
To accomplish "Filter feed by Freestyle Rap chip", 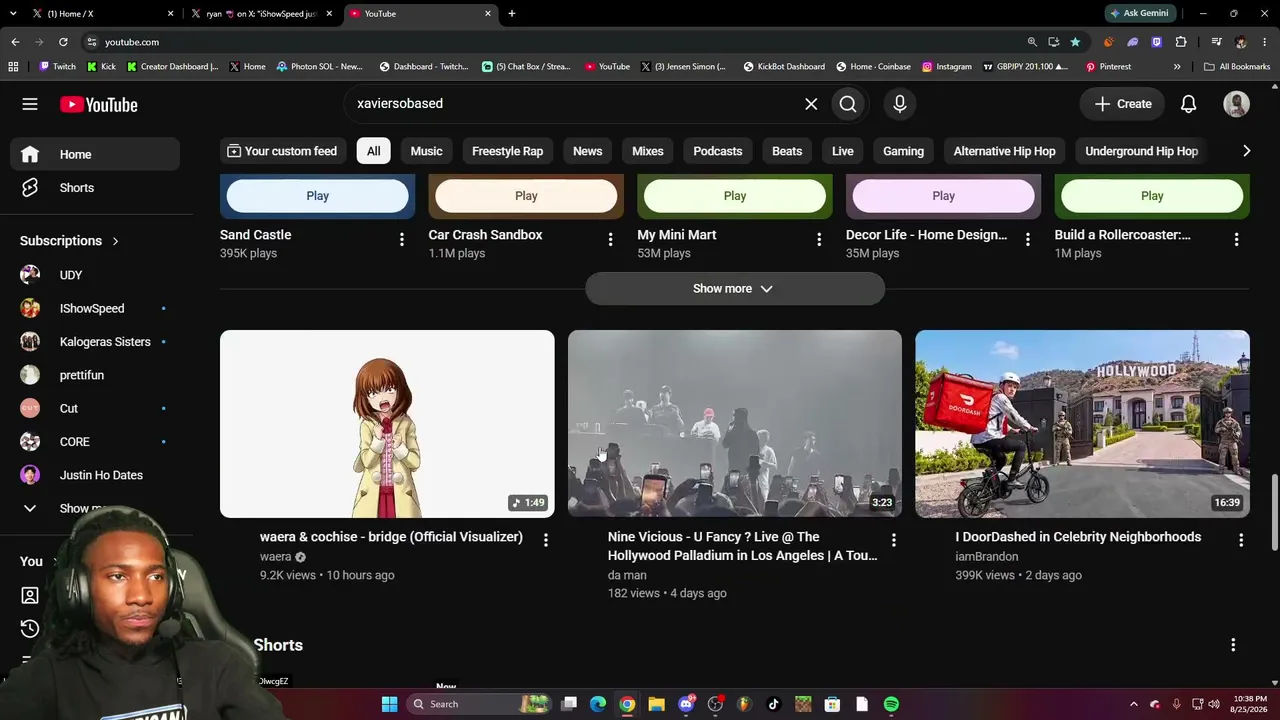I will pos(507,151).
